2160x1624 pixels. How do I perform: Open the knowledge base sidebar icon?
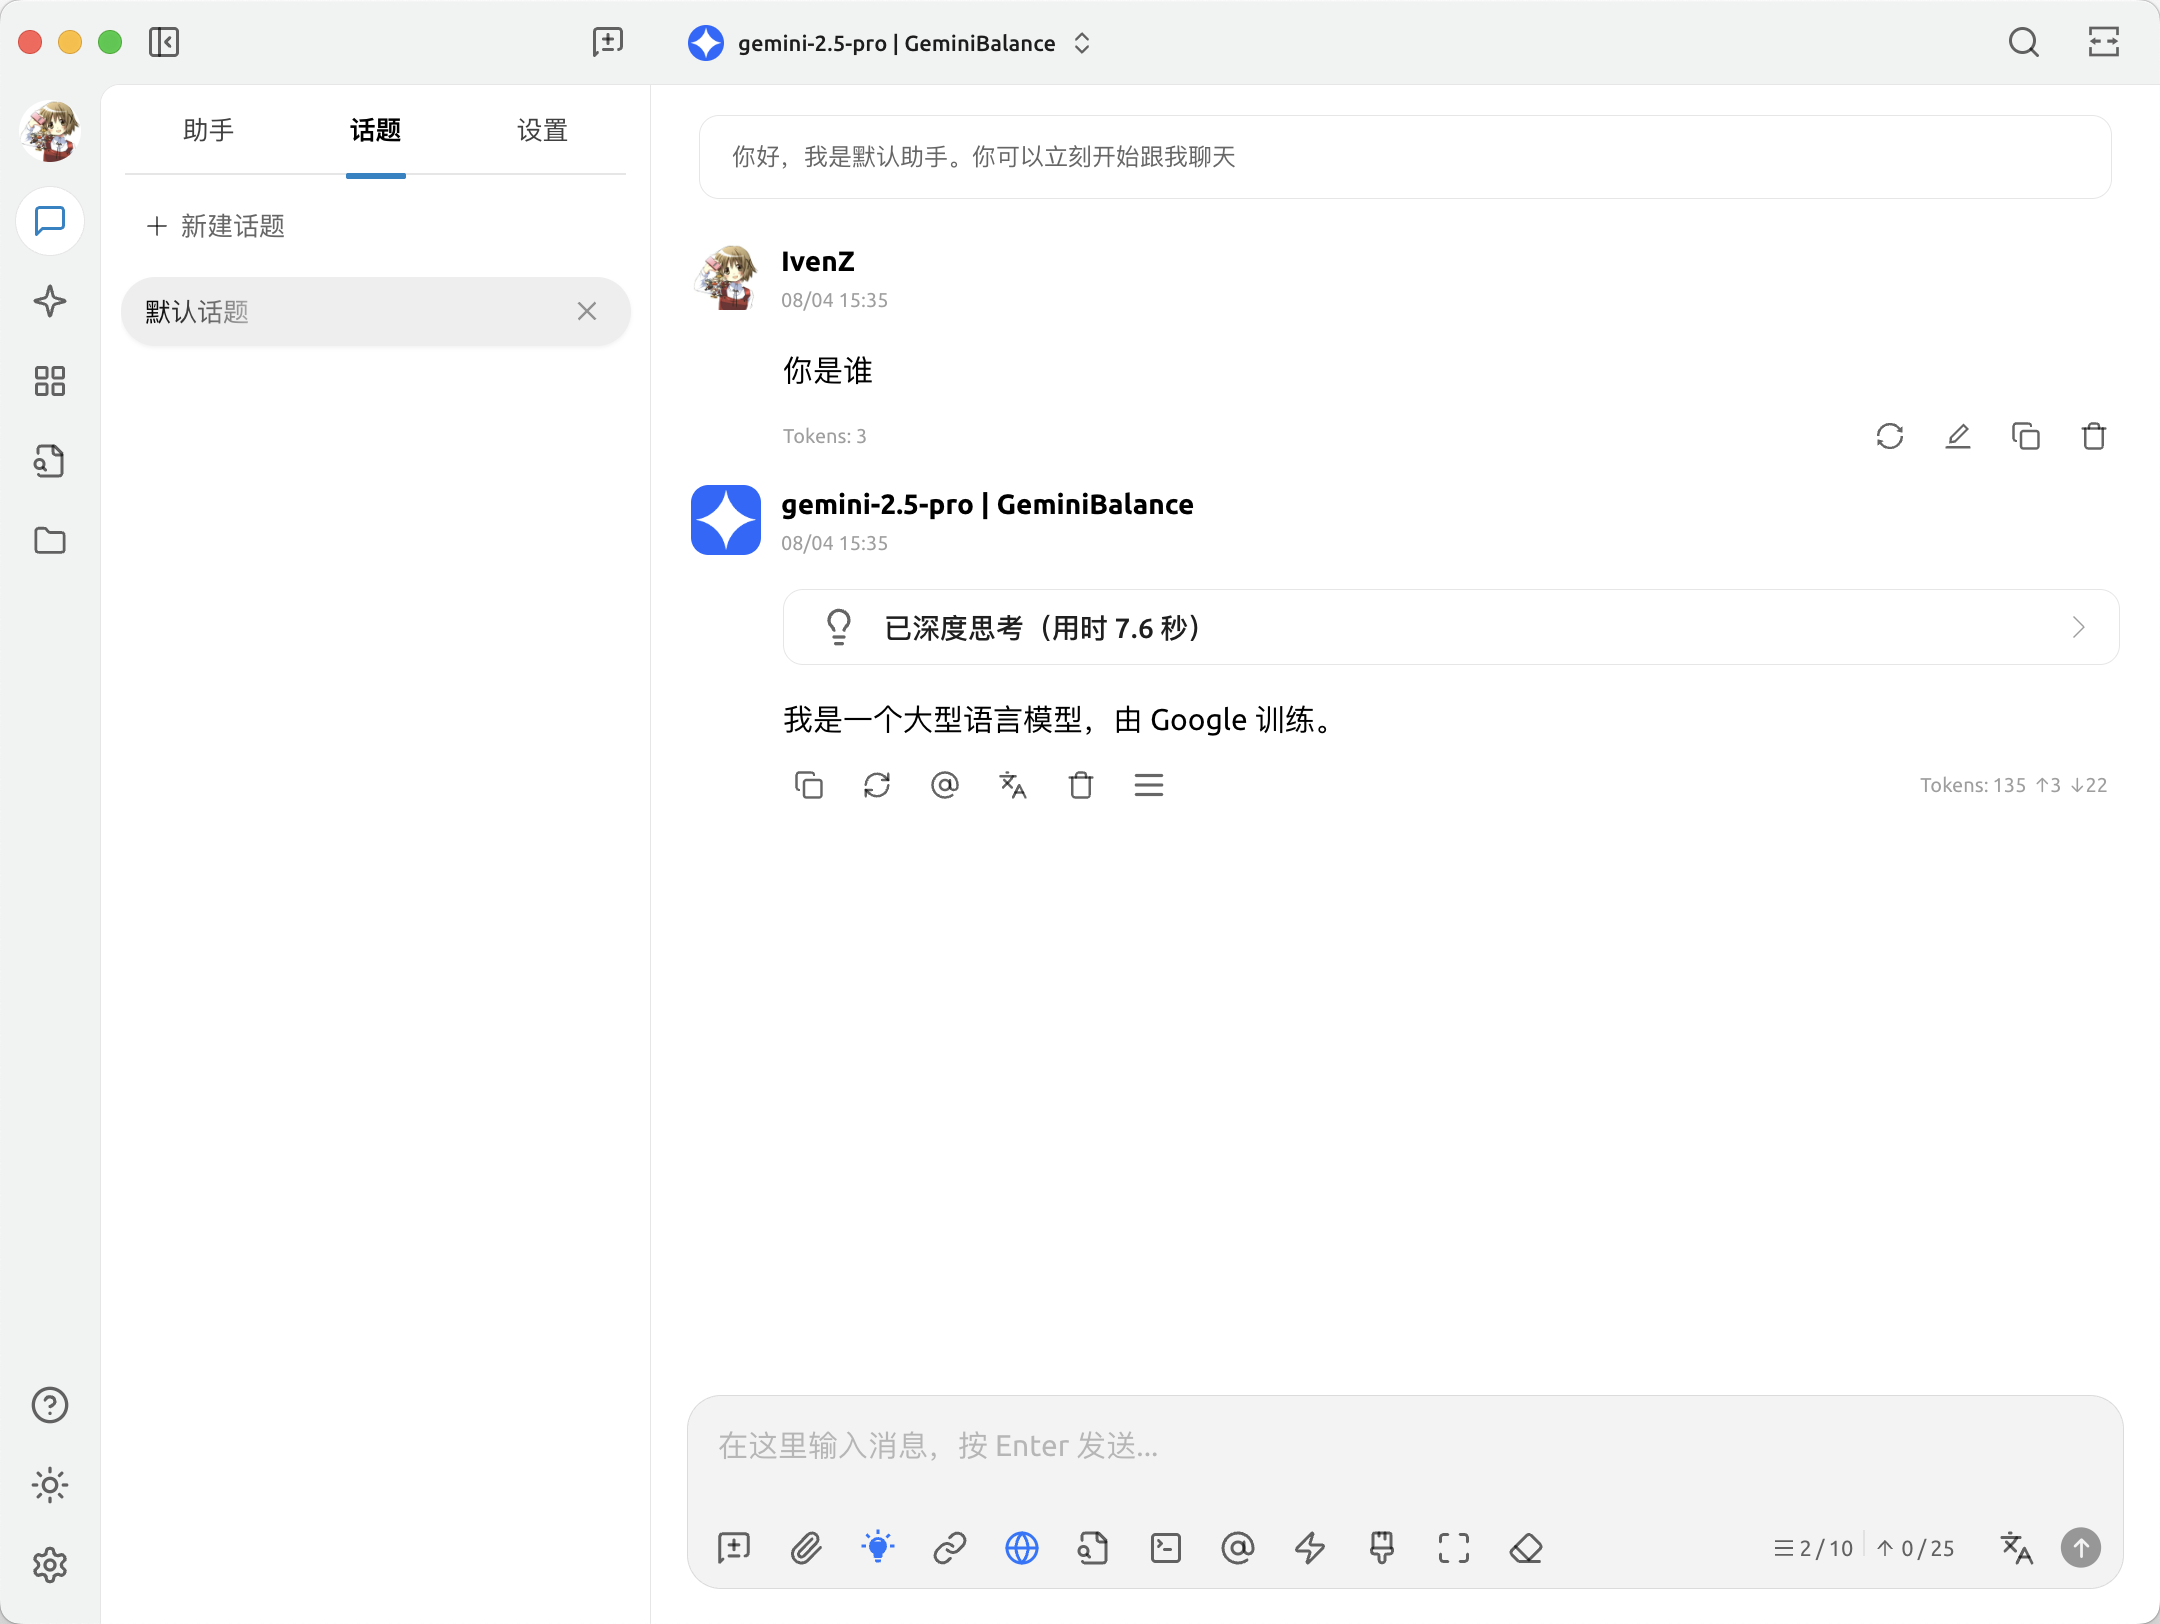coord(50,461)
